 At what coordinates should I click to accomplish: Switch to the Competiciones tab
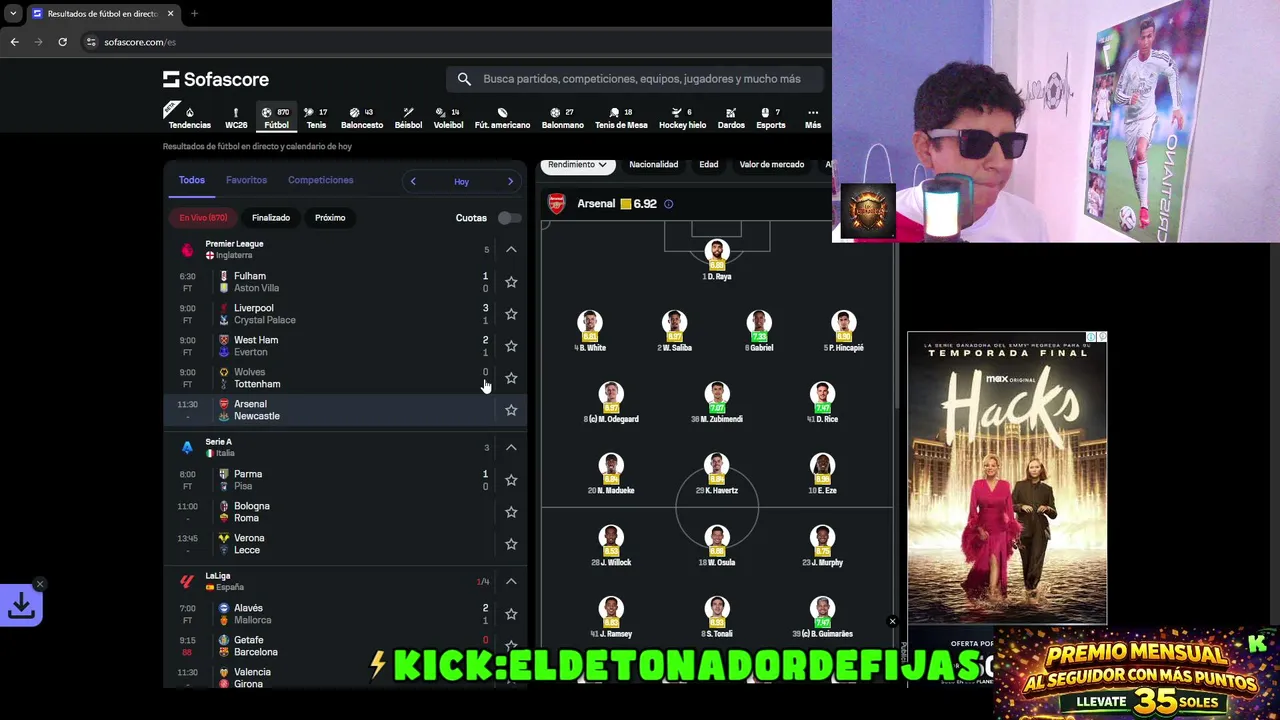[320, 180]
